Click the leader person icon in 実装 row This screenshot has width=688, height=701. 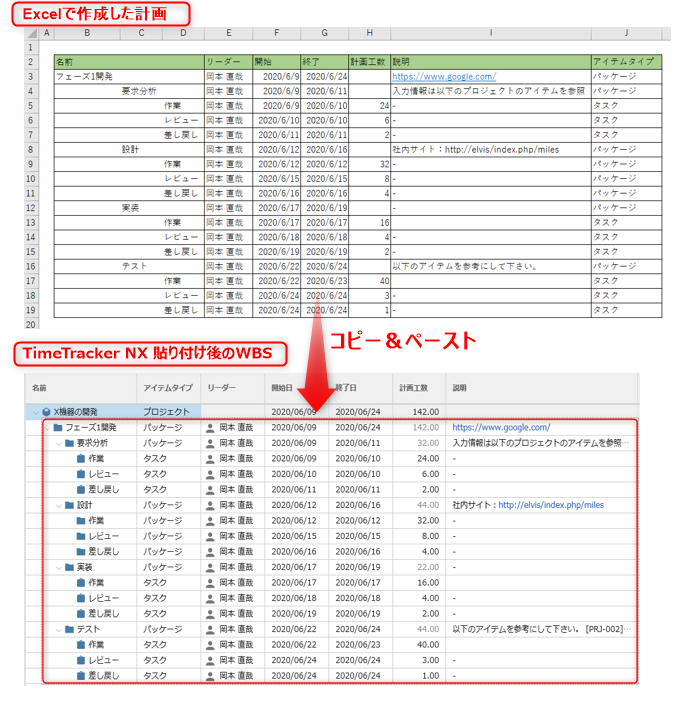pyautogui.click(x=210, y=568)
